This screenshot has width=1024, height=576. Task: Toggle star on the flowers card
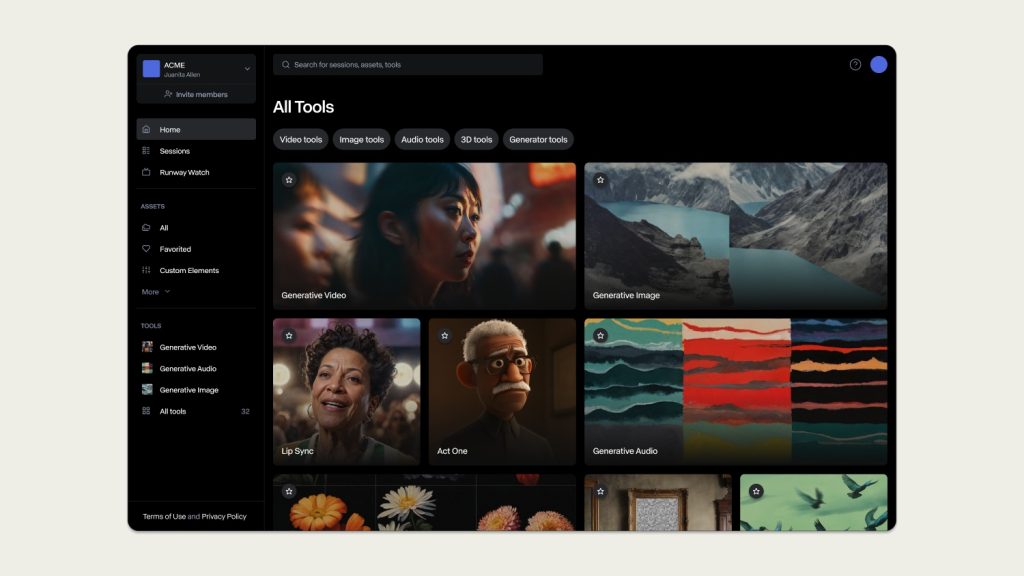[x=289, y=491]
